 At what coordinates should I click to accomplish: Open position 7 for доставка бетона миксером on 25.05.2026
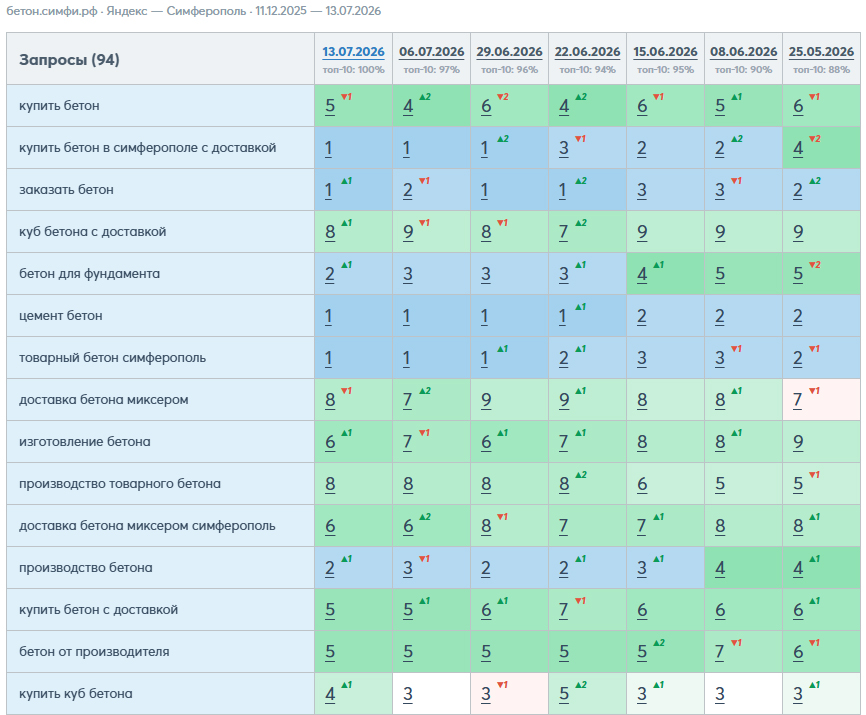(x=798, y=400)
